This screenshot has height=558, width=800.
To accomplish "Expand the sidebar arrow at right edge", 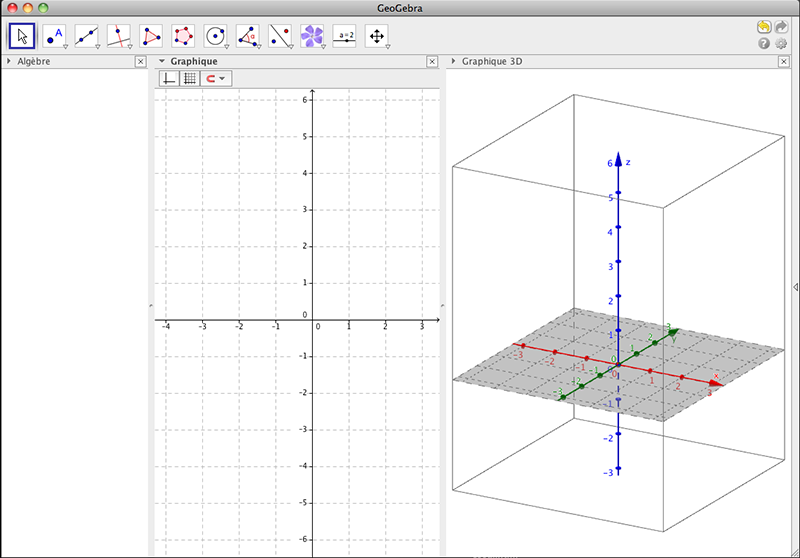I will tap(796, 287).
